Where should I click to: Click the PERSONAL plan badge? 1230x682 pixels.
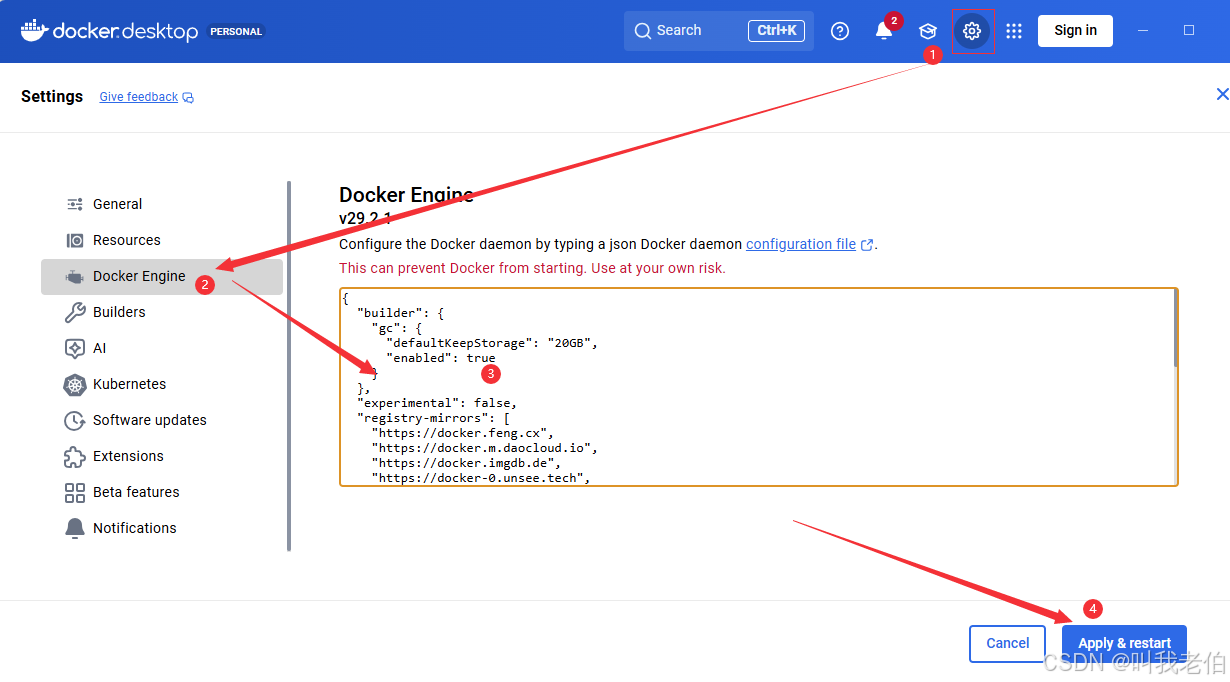click(x=236, y=32)
